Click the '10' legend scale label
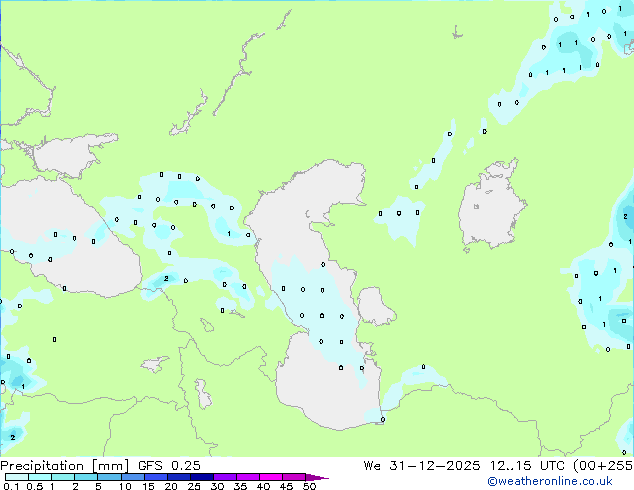The image size is (634, 490). point(125,486)
